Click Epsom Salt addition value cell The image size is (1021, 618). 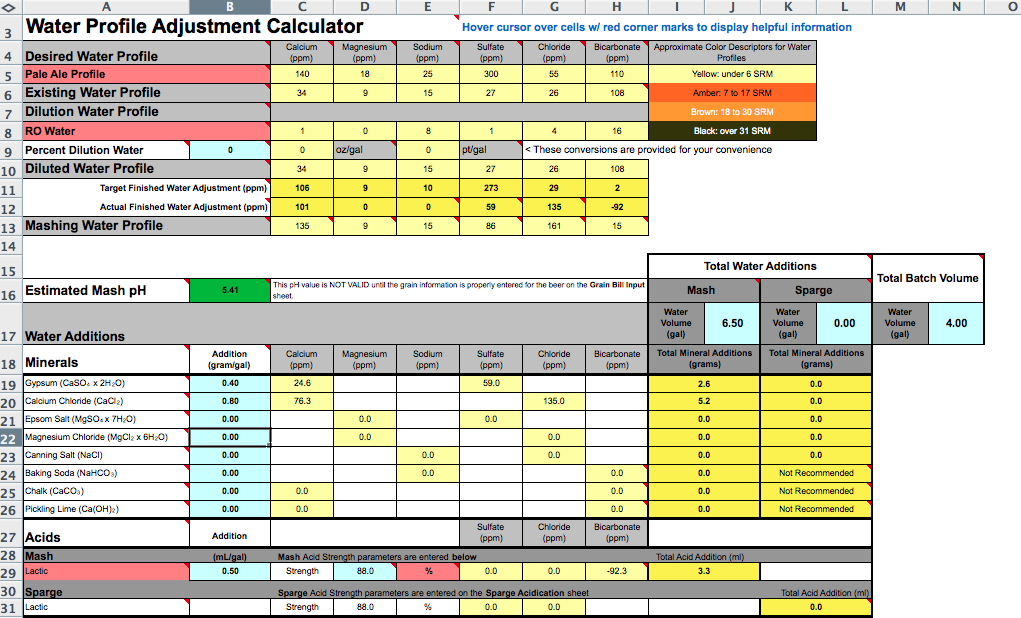point(230,419)
